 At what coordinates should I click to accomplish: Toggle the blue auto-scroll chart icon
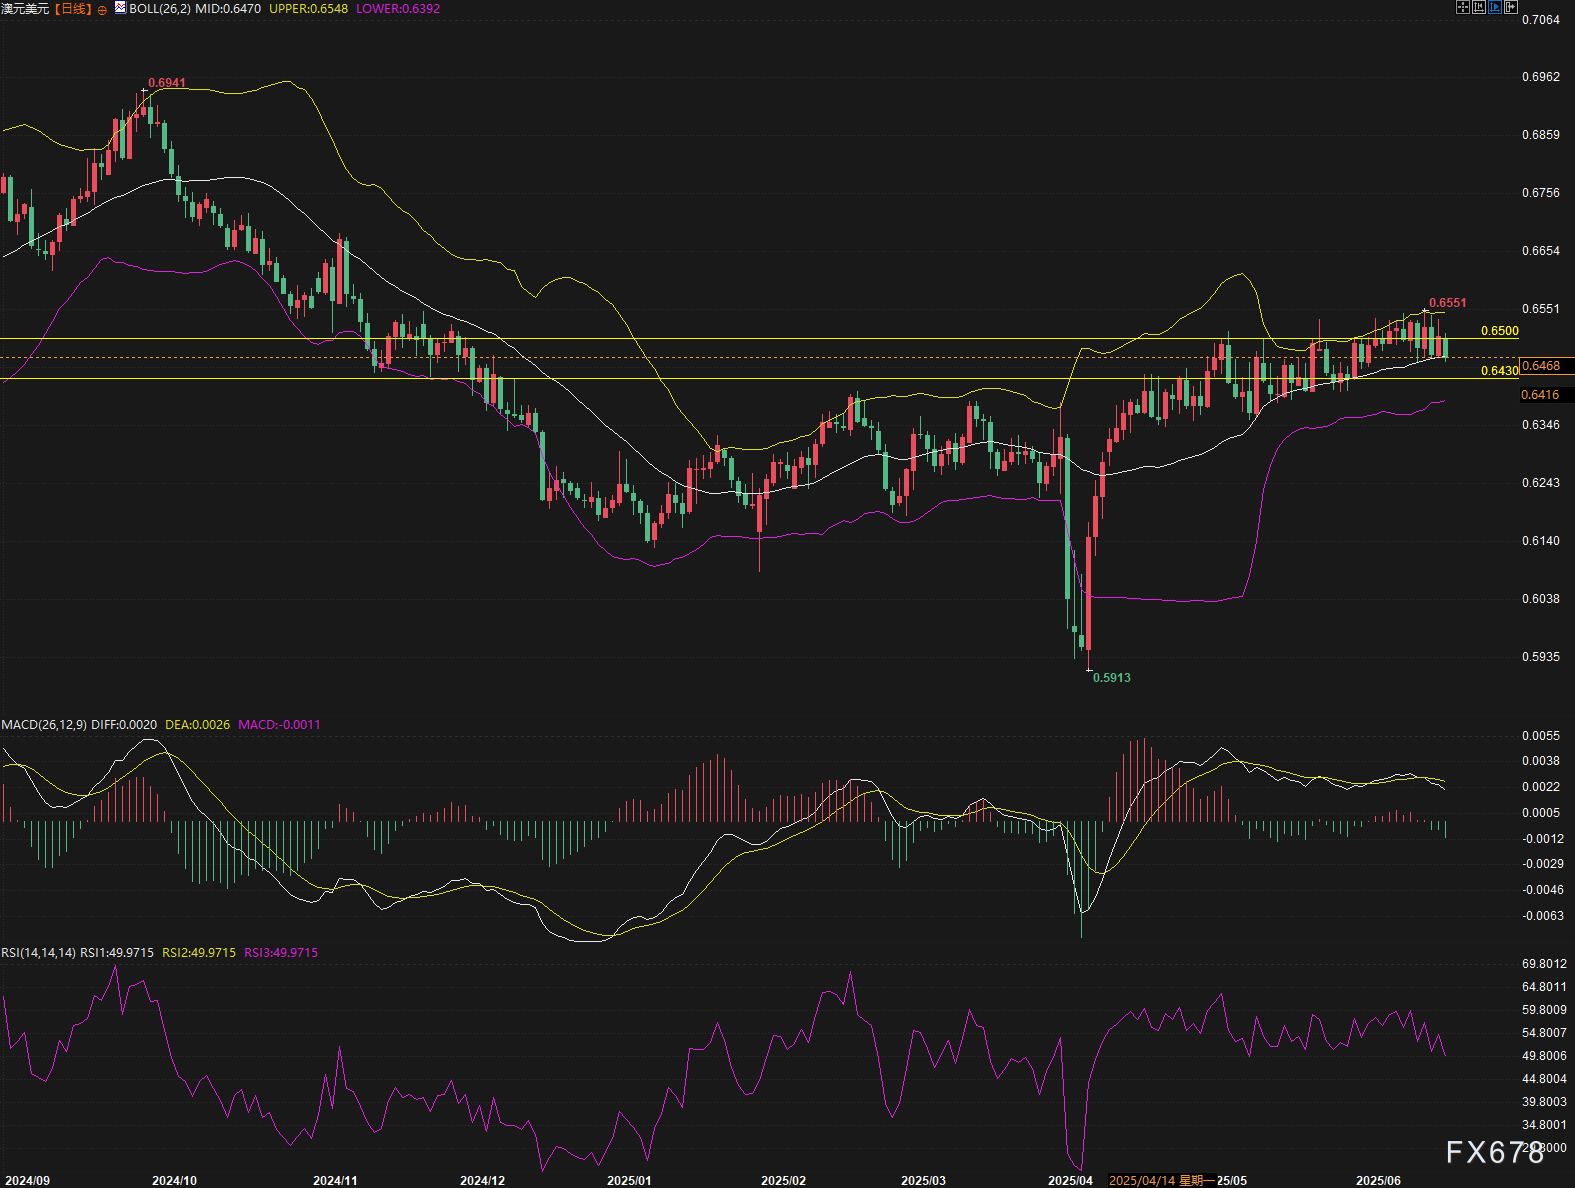[x=1496, y=7]
